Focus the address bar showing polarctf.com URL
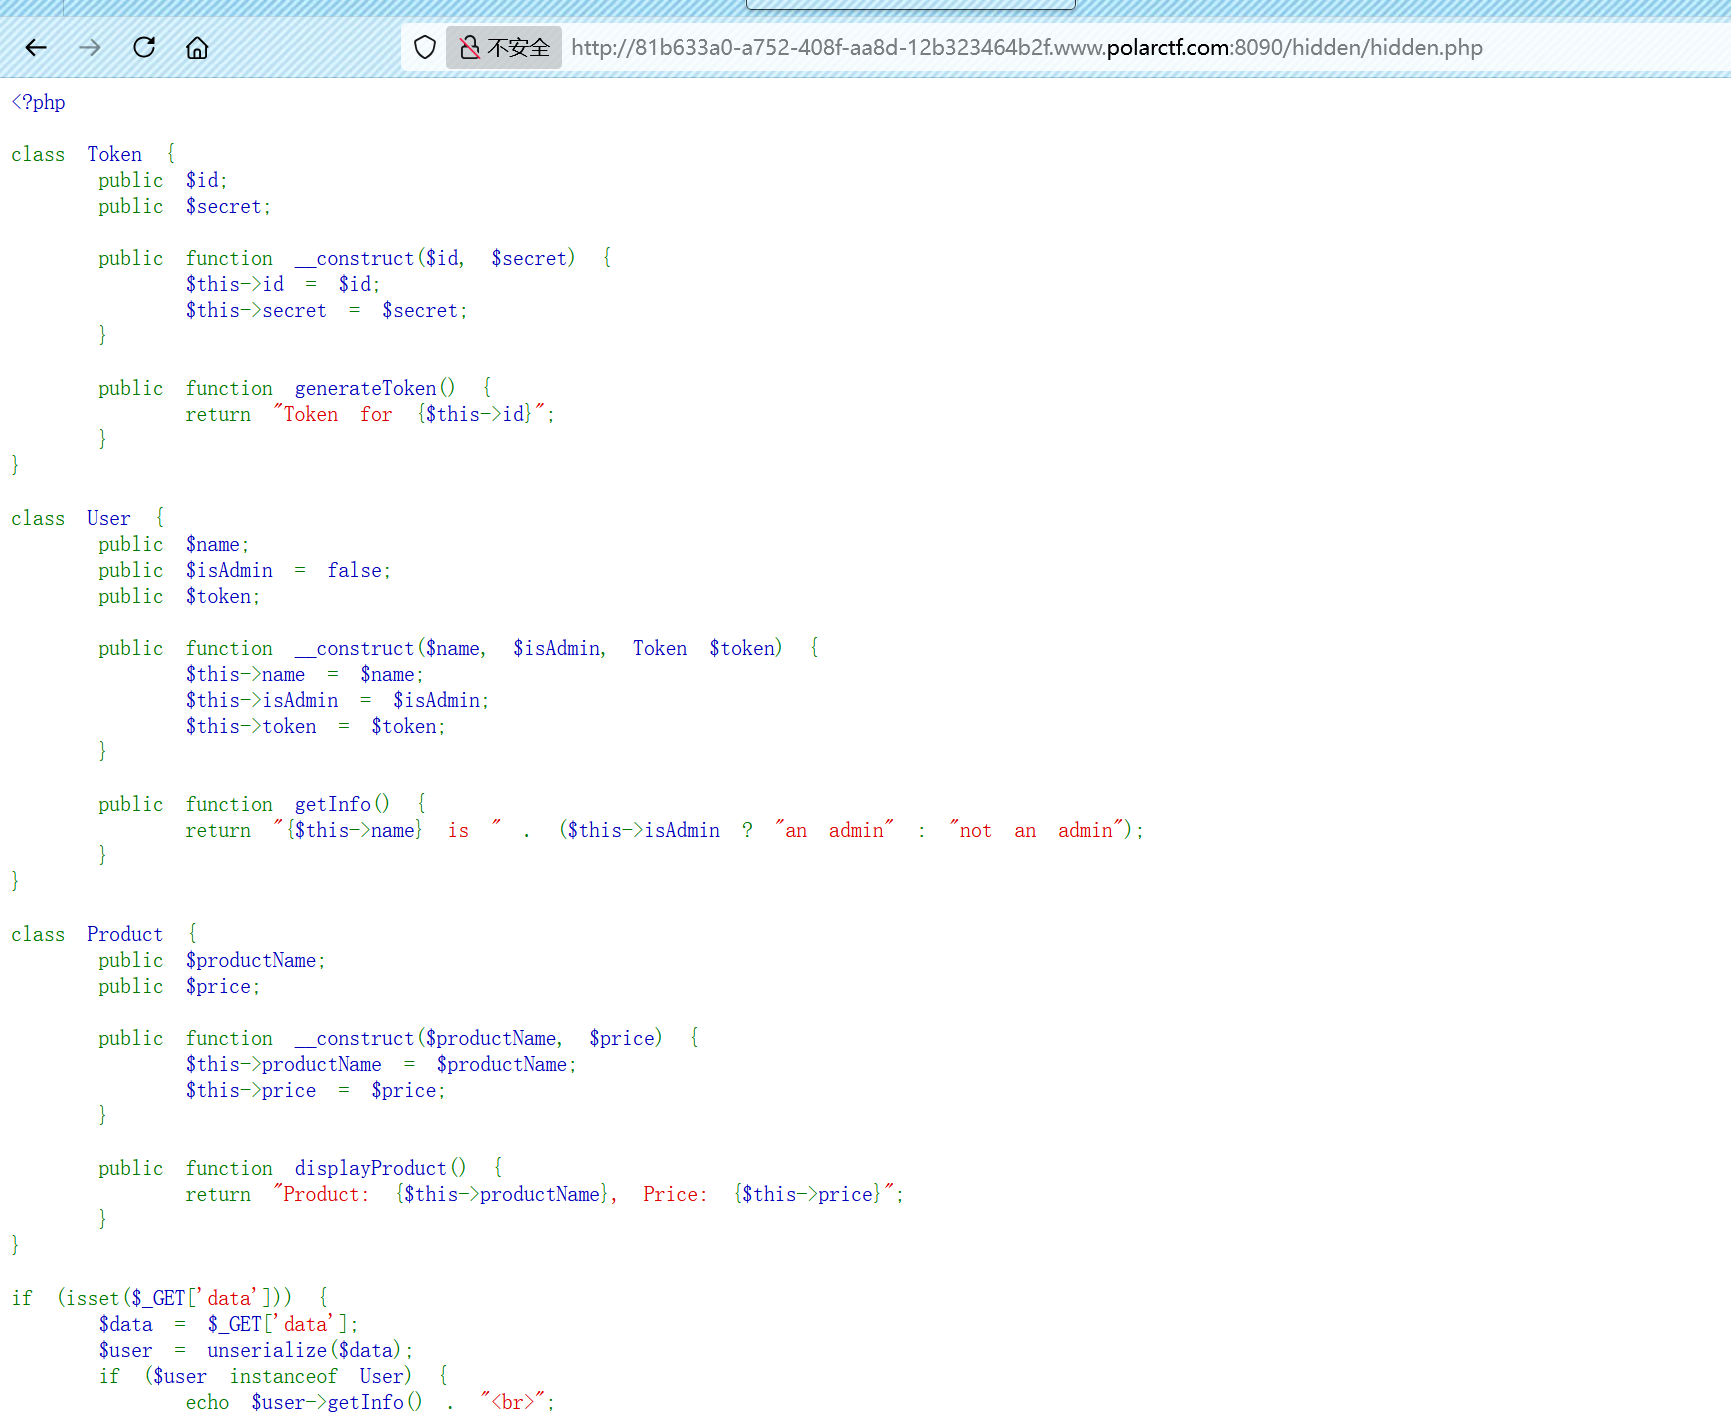This screenshot has height=1414, width=1731. [1026, 47]
